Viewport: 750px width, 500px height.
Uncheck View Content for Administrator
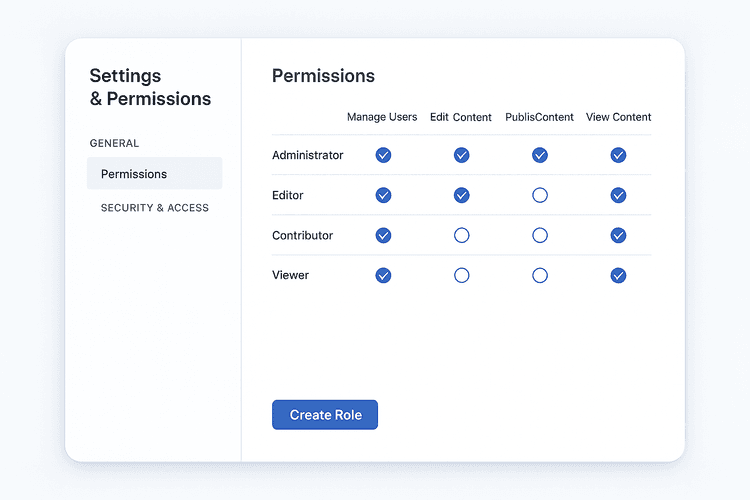click(618, 155)
